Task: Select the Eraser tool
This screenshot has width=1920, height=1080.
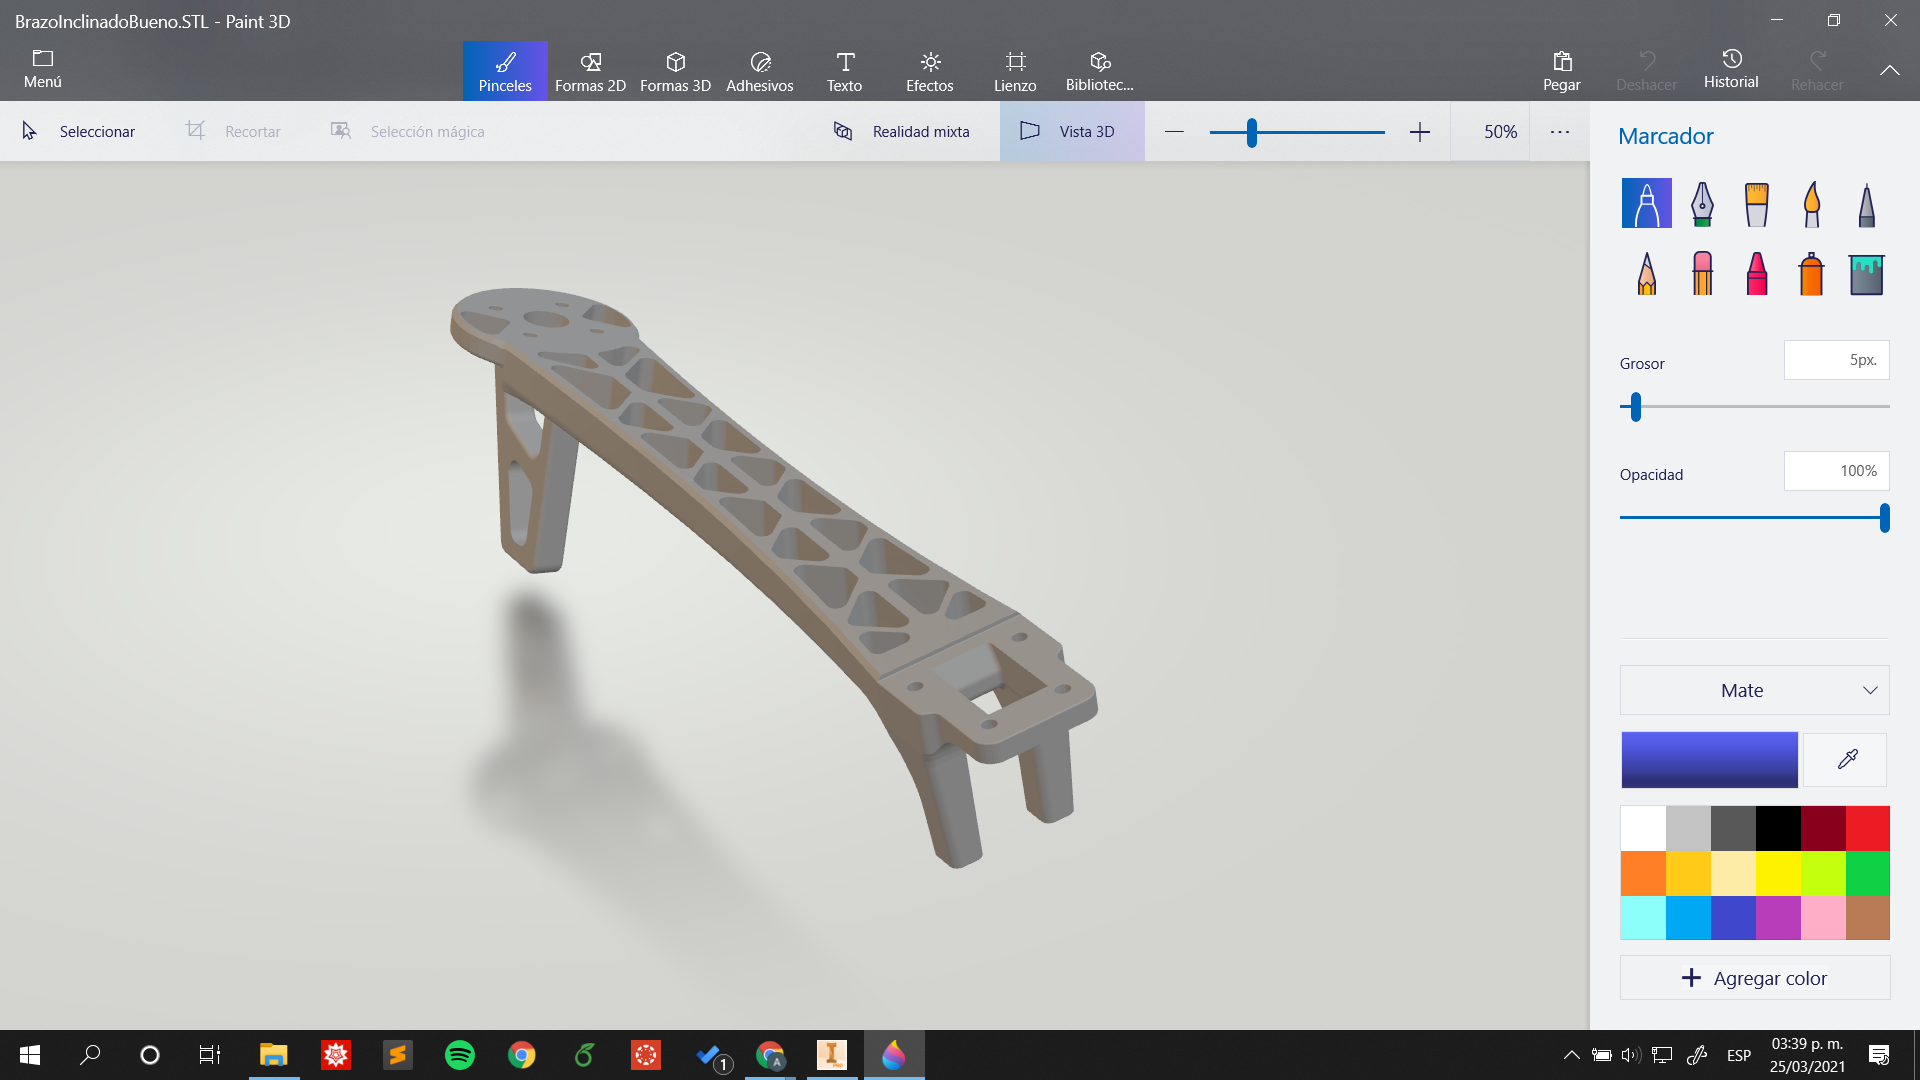Action: click(x=1702, y=273)
